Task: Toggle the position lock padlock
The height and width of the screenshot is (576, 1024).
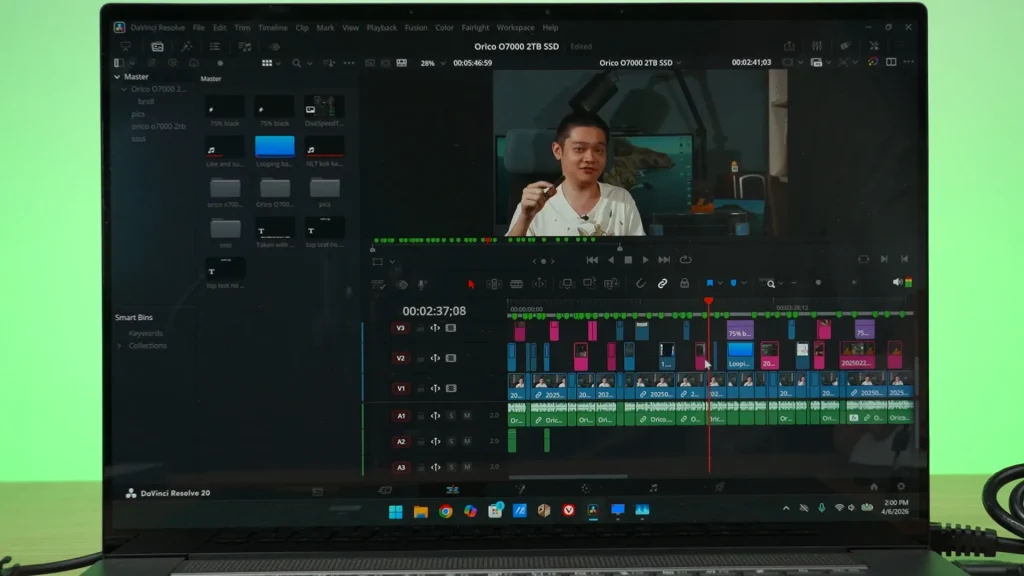Action: coord(684,283)
